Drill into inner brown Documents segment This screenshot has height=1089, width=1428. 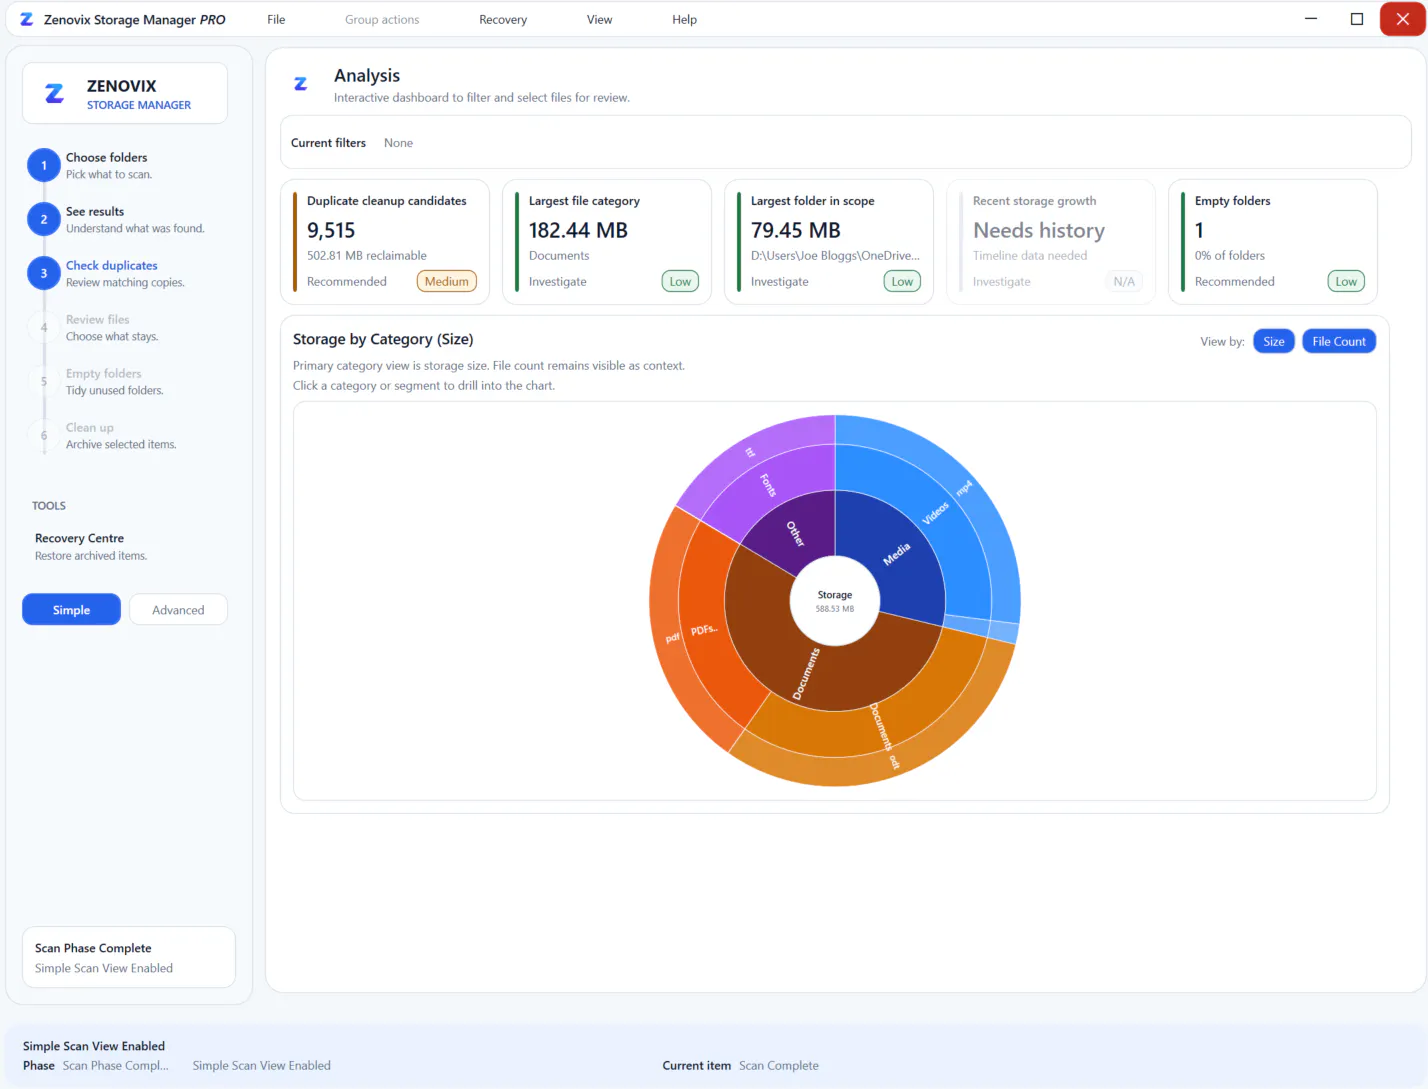coord(806,672)
